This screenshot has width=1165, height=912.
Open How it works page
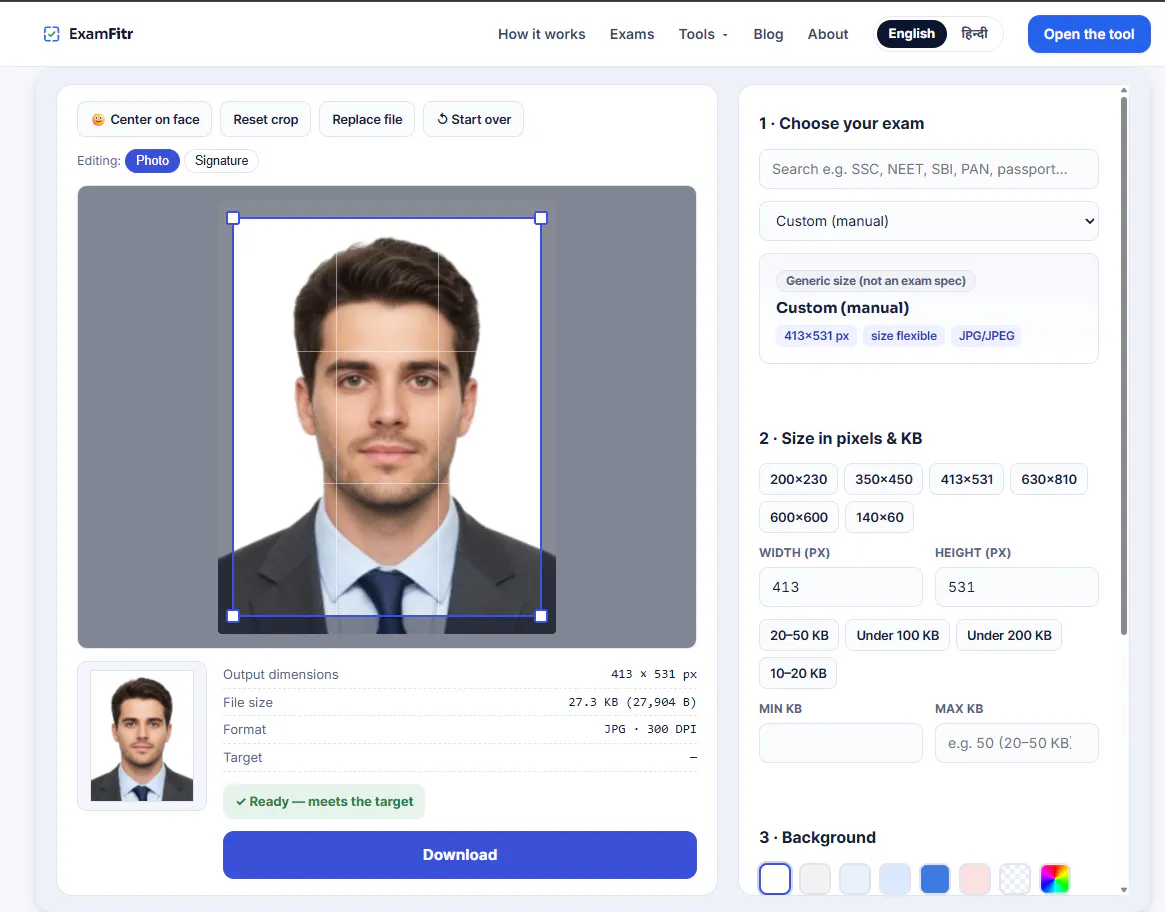point(542,34)
